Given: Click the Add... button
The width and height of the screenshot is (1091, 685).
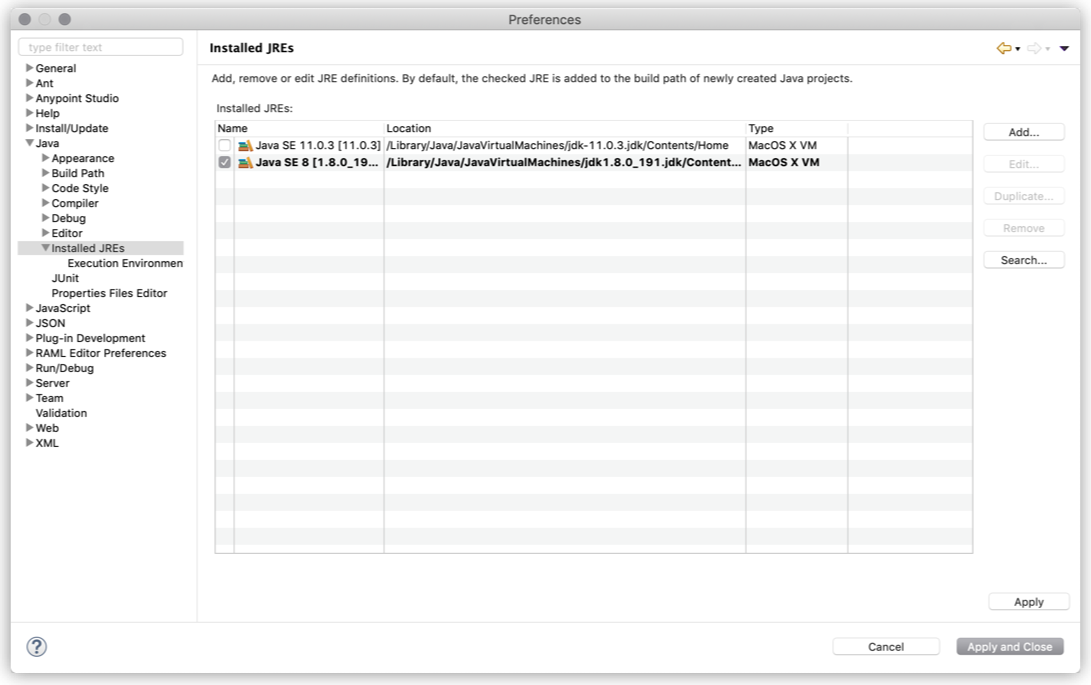Looking at the screenshot, I should (x=1023, y=132).
